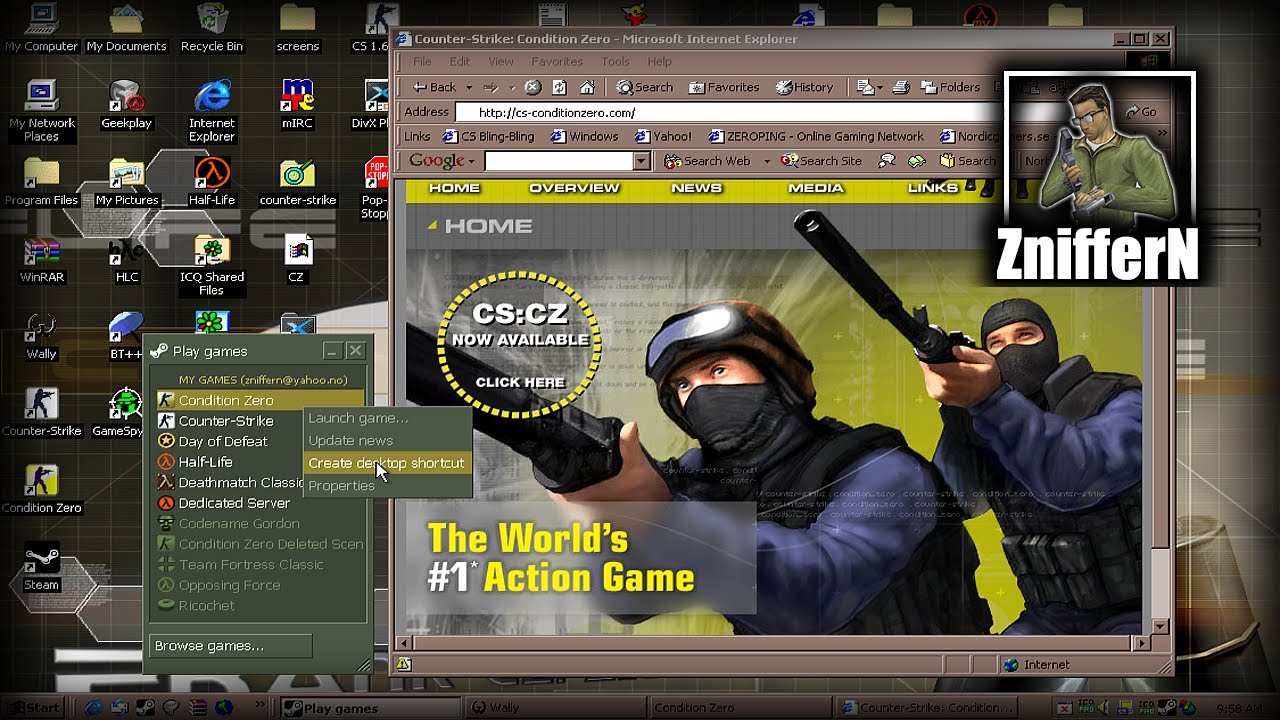Open the WinRAR desktop icon
Screen dimensions: 1280x720
coord(41,259)
